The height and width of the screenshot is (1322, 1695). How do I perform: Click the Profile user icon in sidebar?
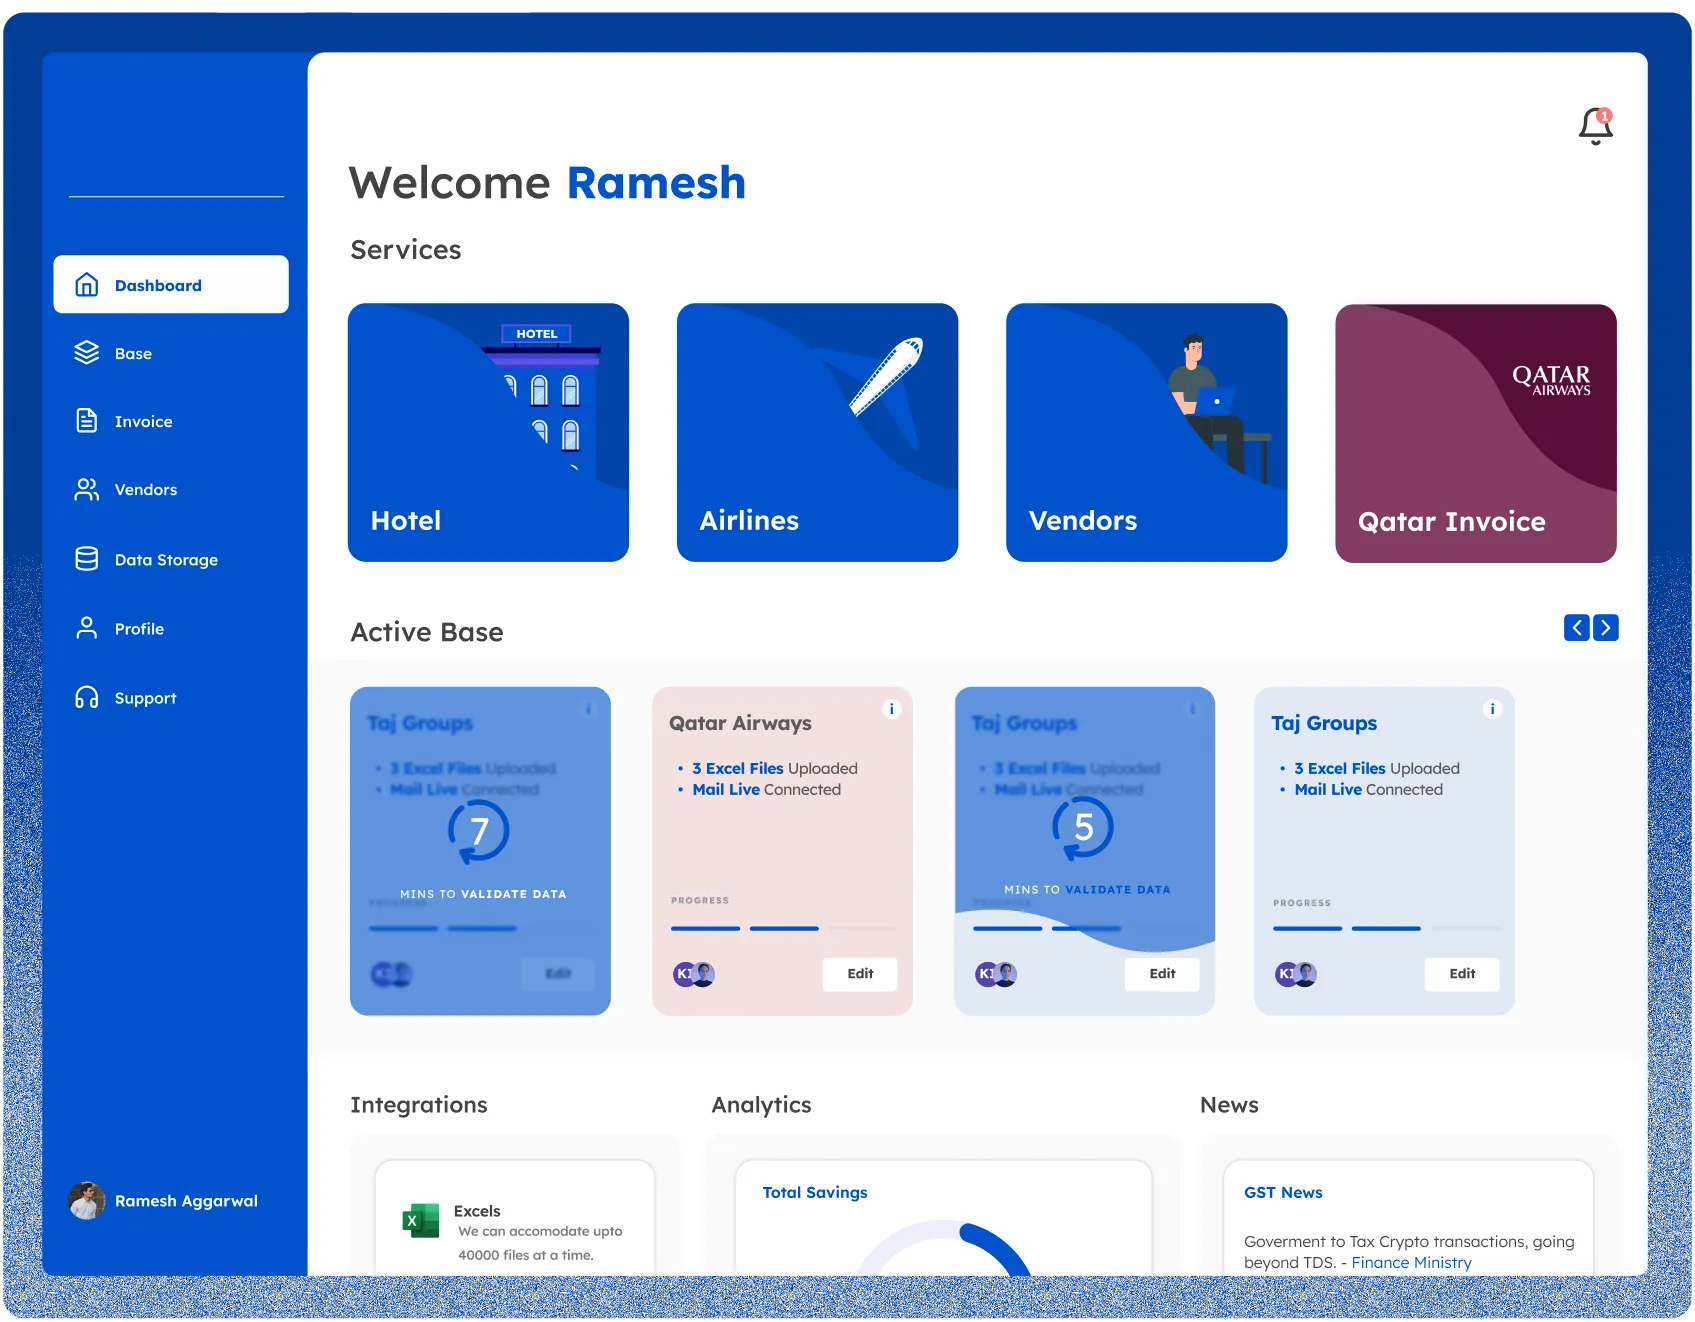(x=87, y=628)
